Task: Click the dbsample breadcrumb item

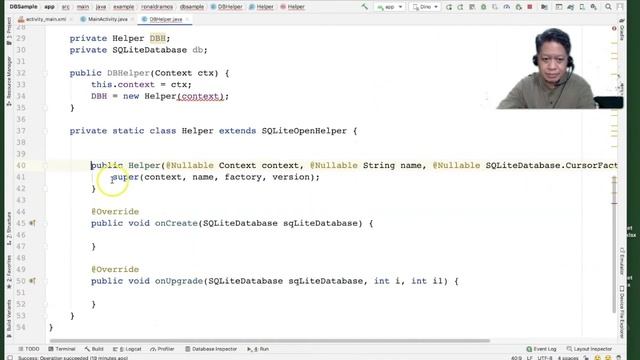Action: click(x=192, y=7)
